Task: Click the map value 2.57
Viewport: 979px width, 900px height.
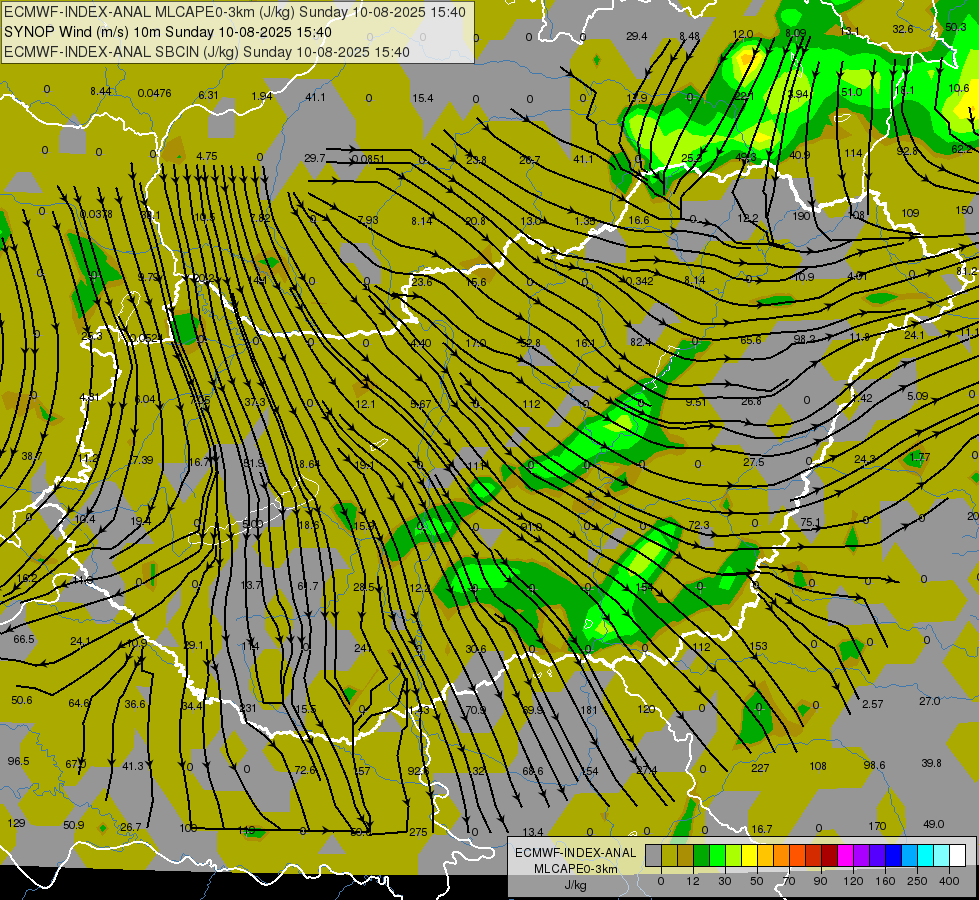Action: (872, 704)
